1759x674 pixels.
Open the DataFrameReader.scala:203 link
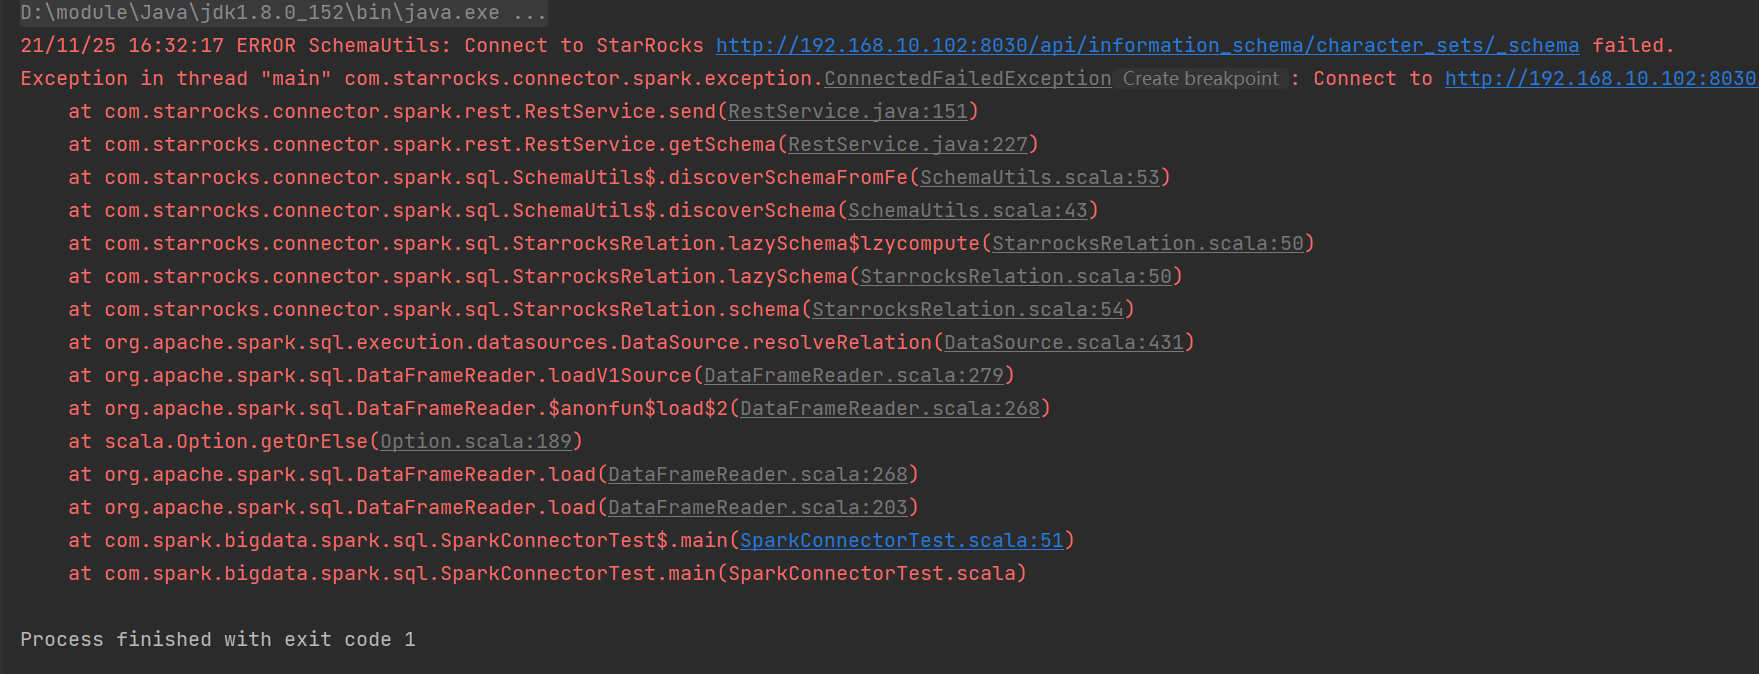point(757,507)
